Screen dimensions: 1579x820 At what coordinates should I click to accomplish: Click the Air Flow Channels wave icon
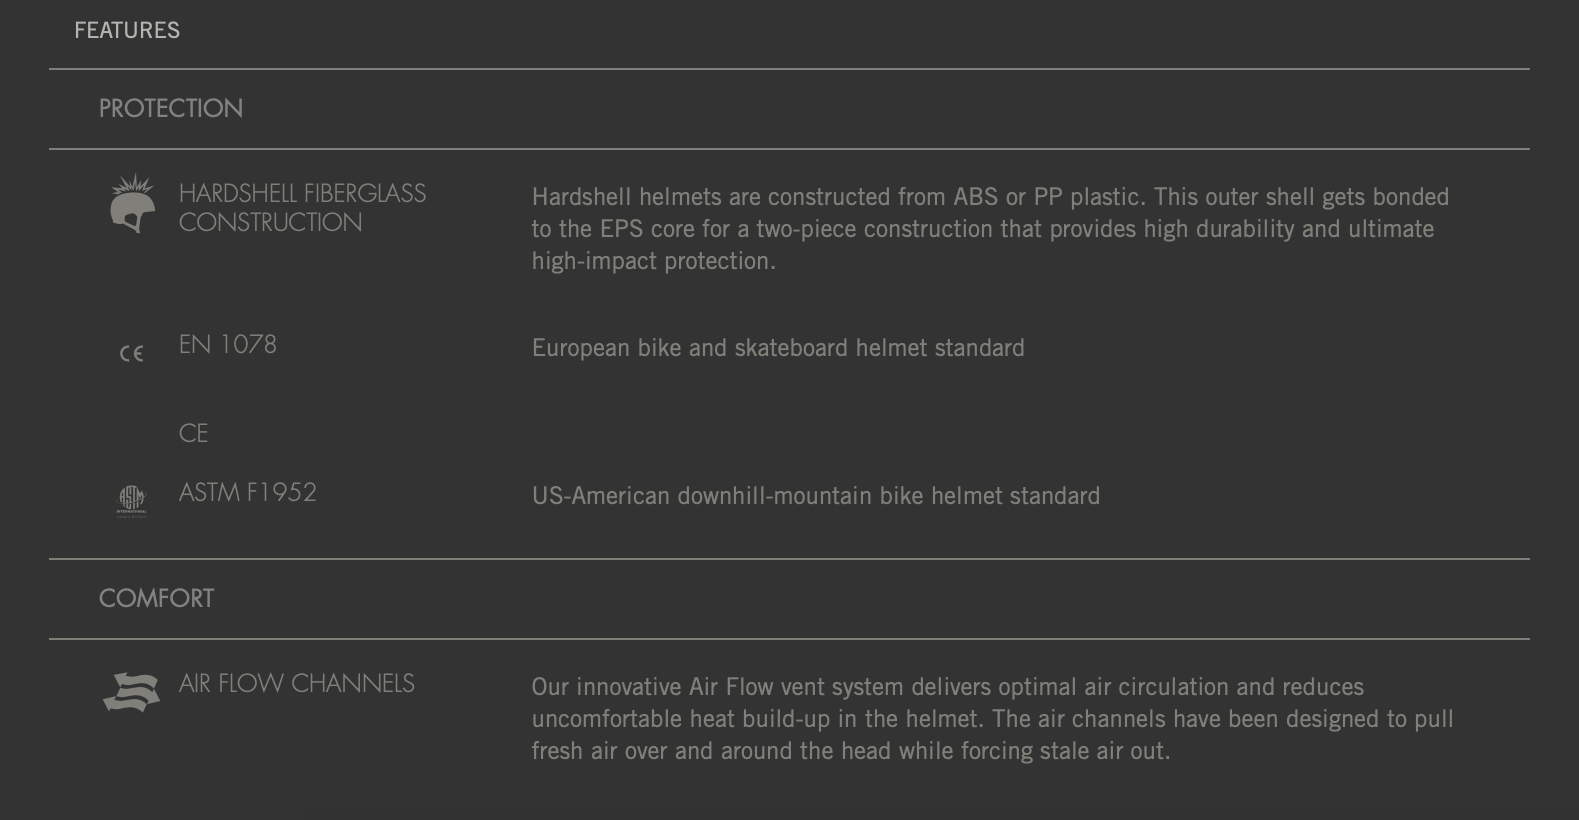pos(132,692)
